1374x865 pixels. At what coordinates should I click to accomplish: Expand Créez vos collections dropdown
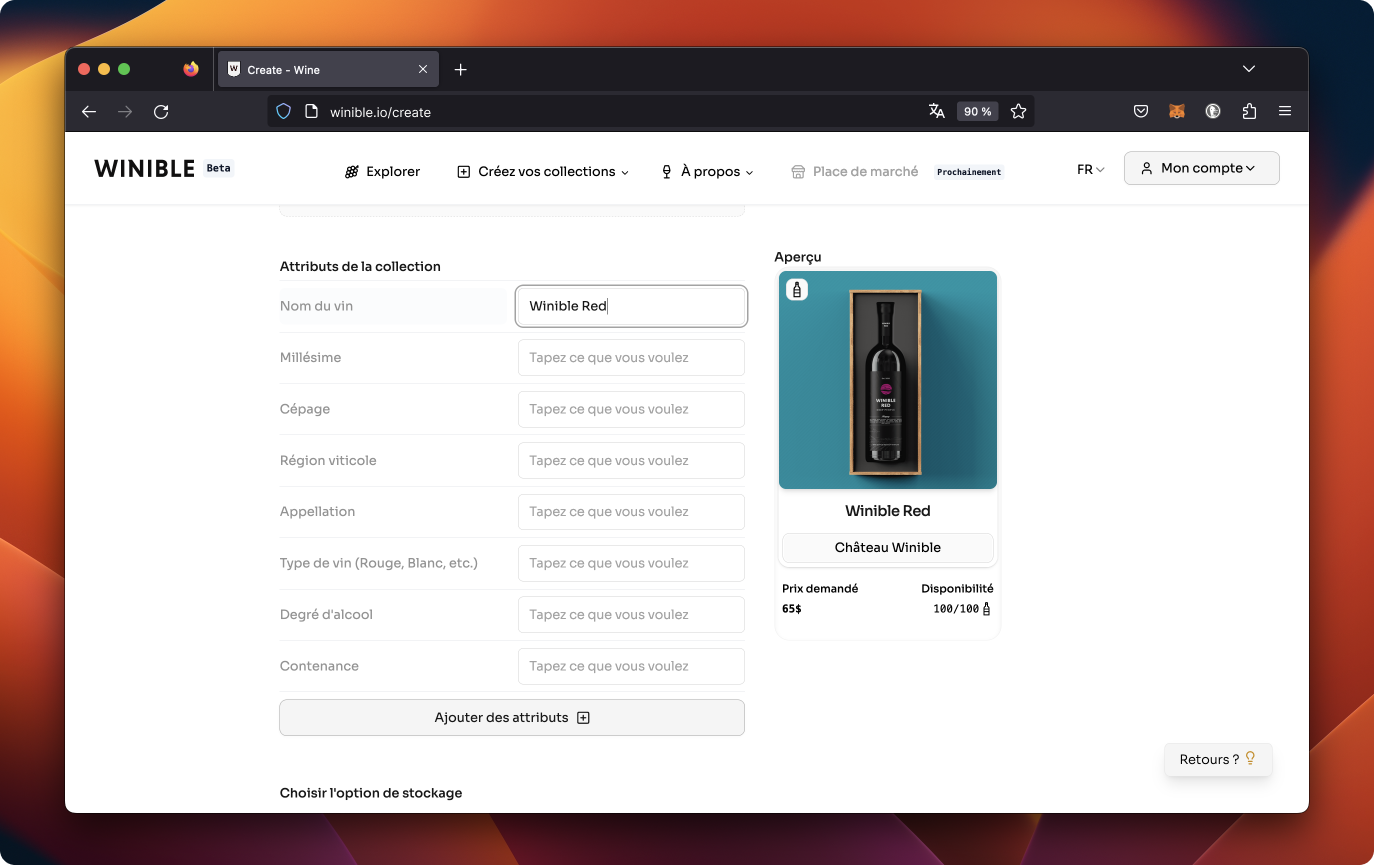pyautogui.click(x=543, y=172)
